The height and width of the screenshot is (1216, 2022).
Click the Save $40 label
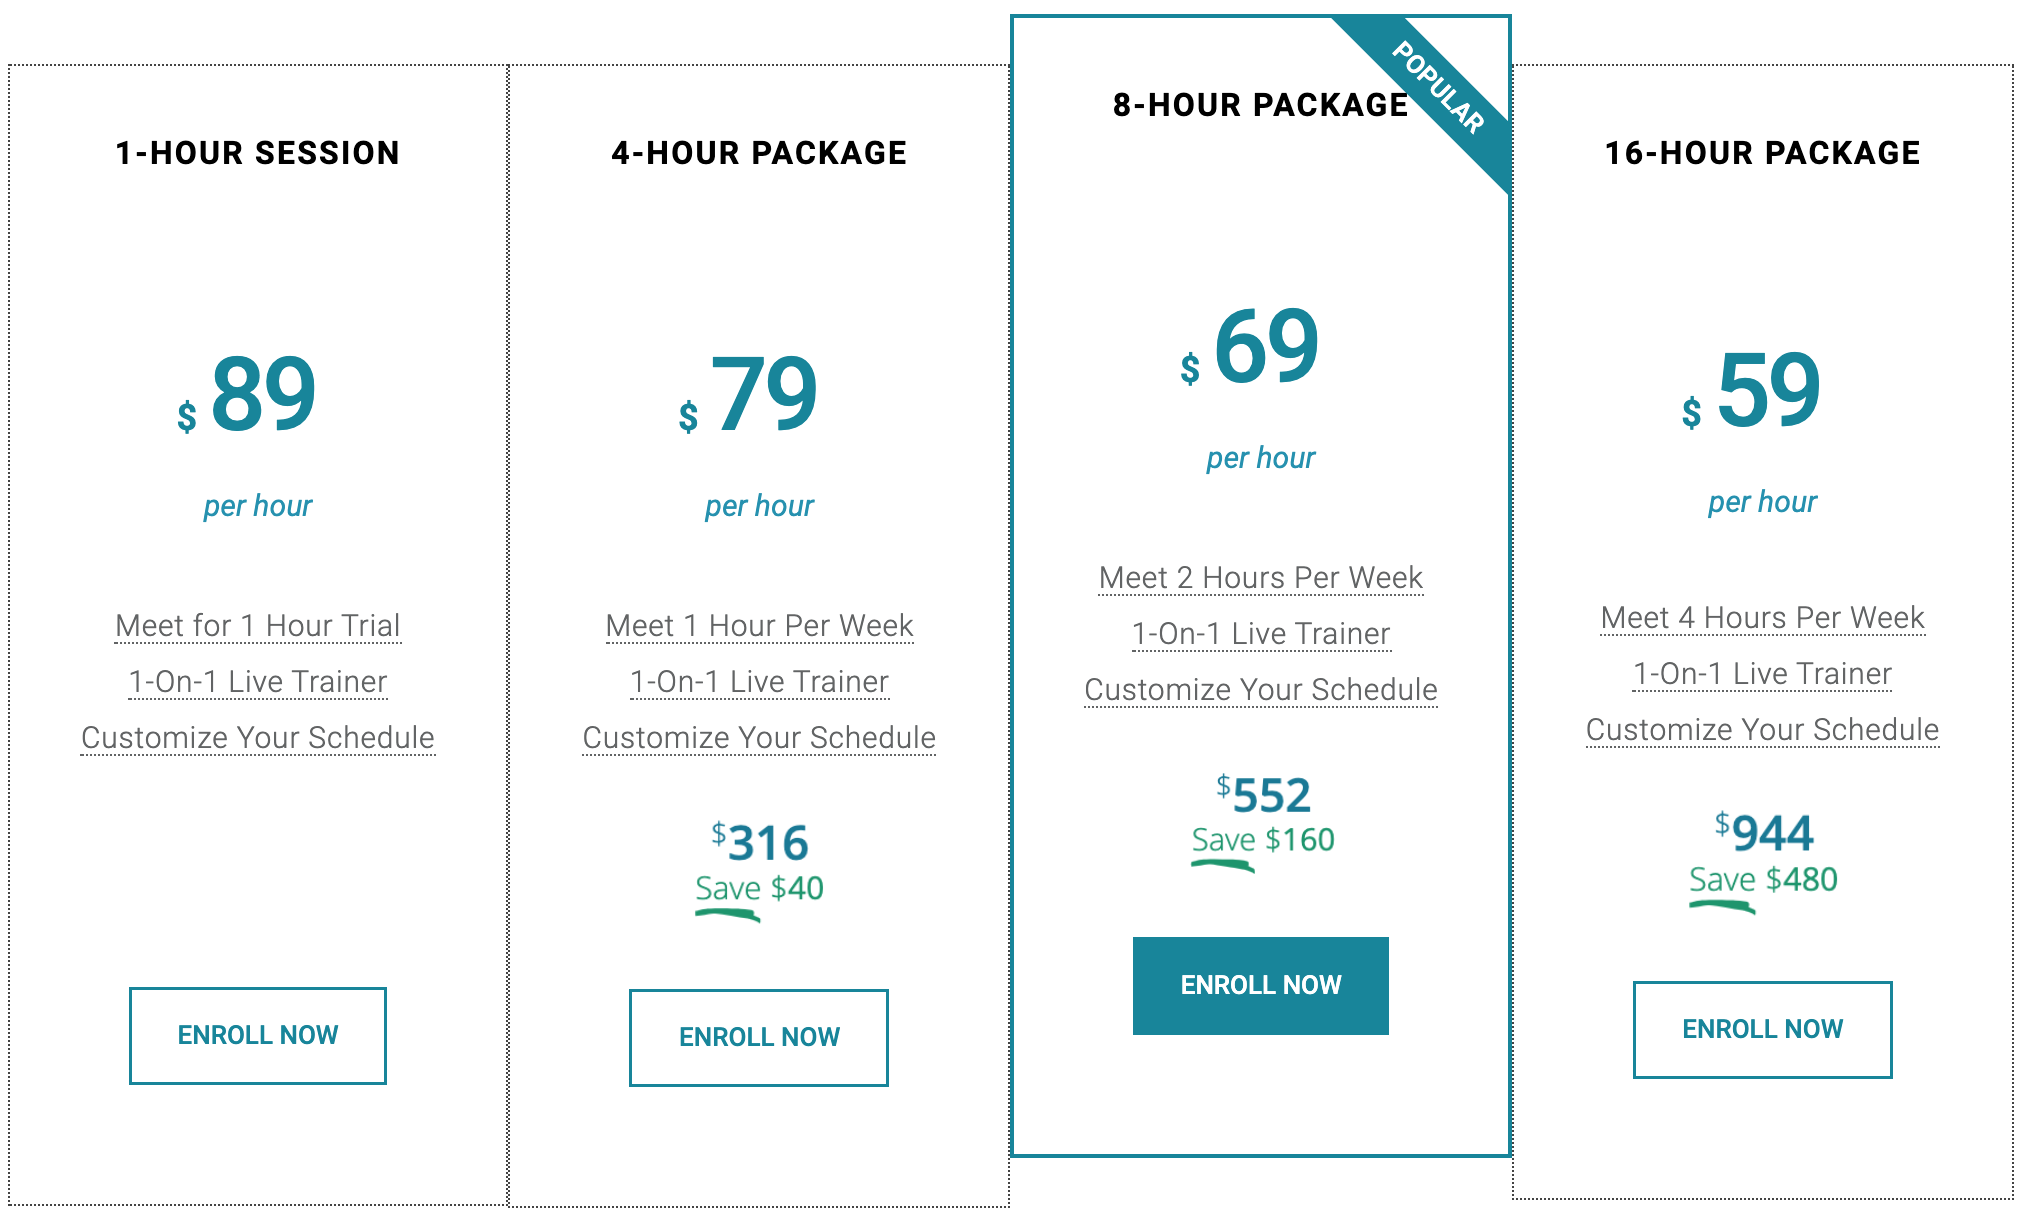point(759,888)
